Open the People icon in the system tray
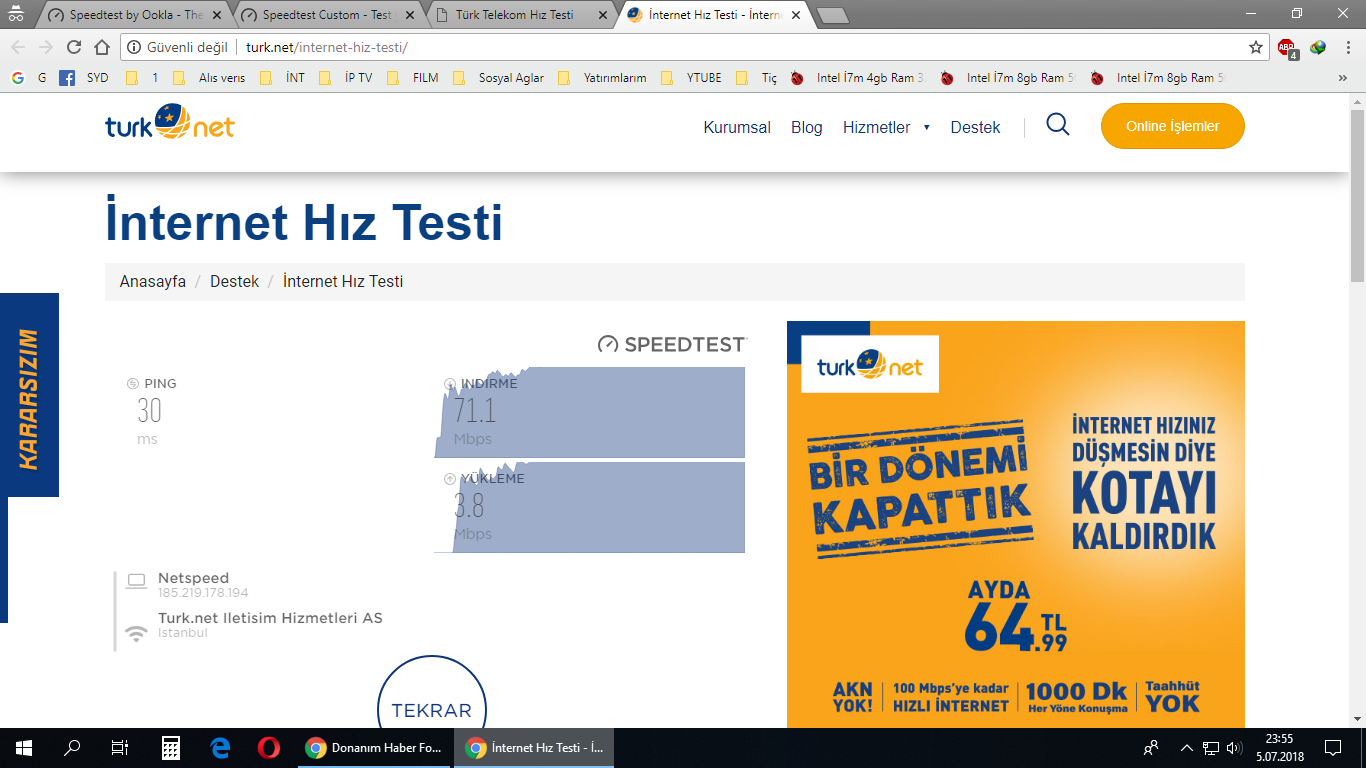The image size is (1366, 768). (x=1151, y=748)
